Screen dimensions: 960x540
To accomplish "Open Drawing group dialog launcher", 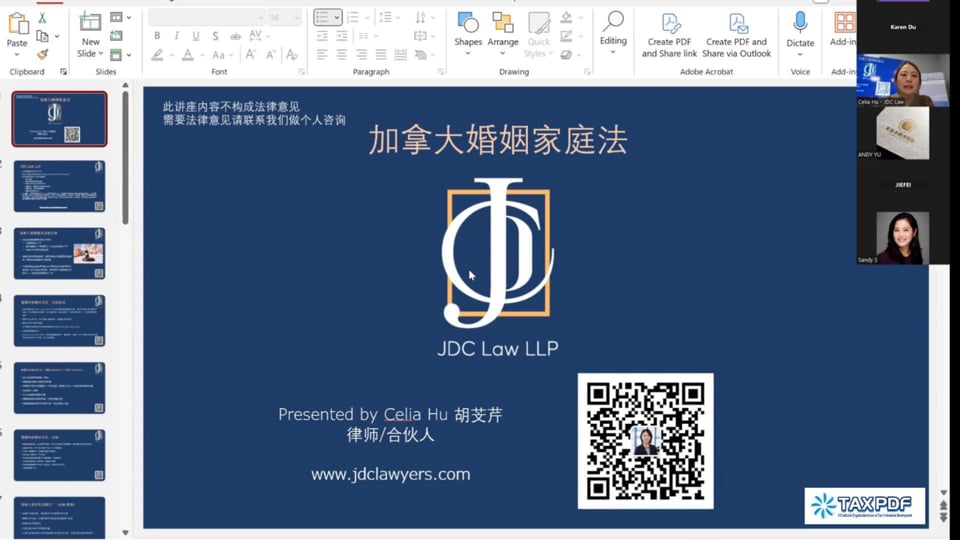I will pos(587,72).
